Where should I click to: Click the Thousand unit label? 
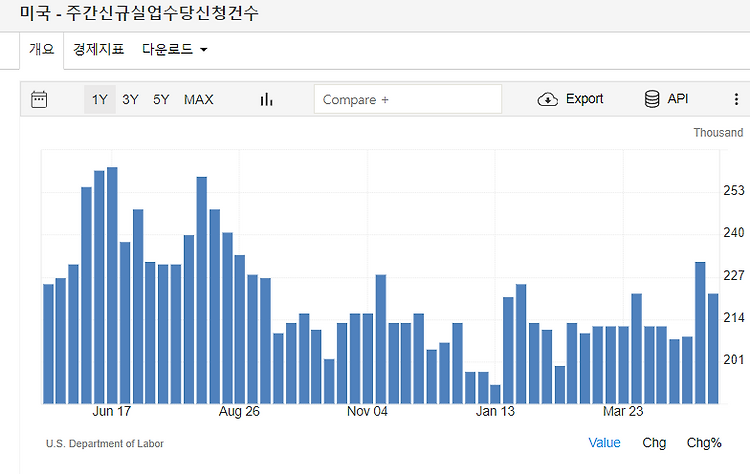[x=718, y=132]
